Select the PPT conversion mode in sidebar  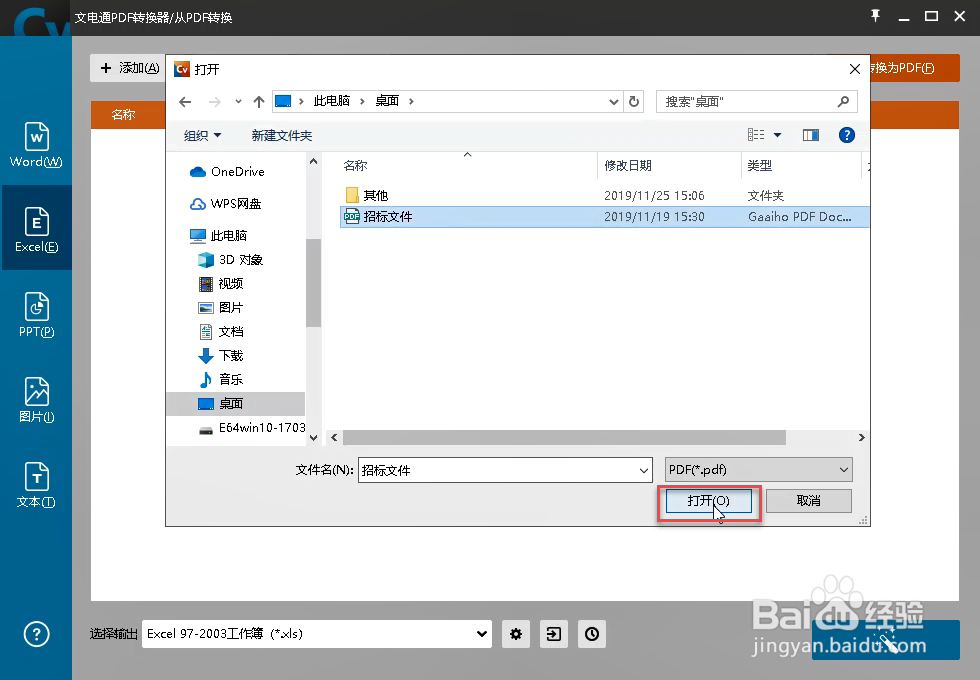(x=36, y=314)
